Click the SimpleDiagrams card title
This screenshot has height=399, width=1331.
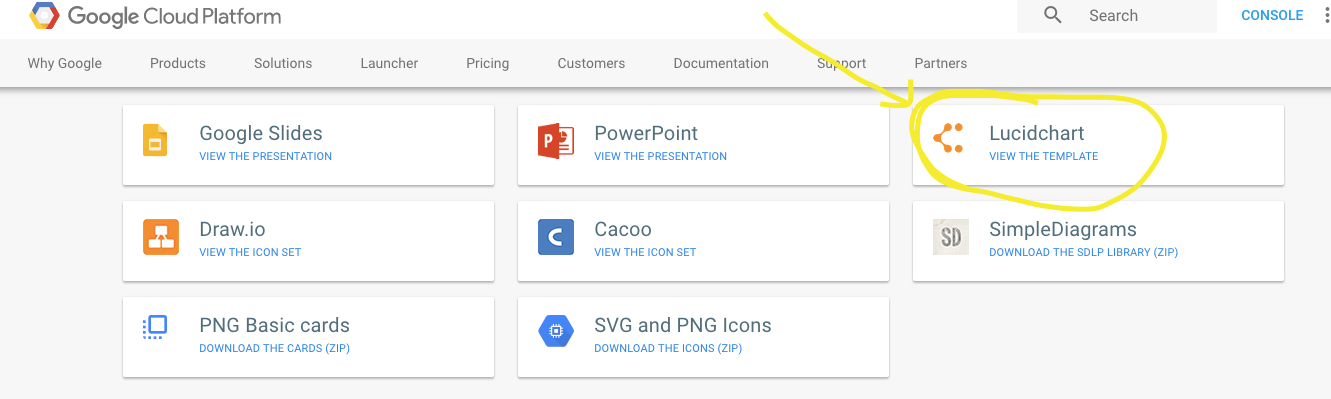tap(1063, 229)
